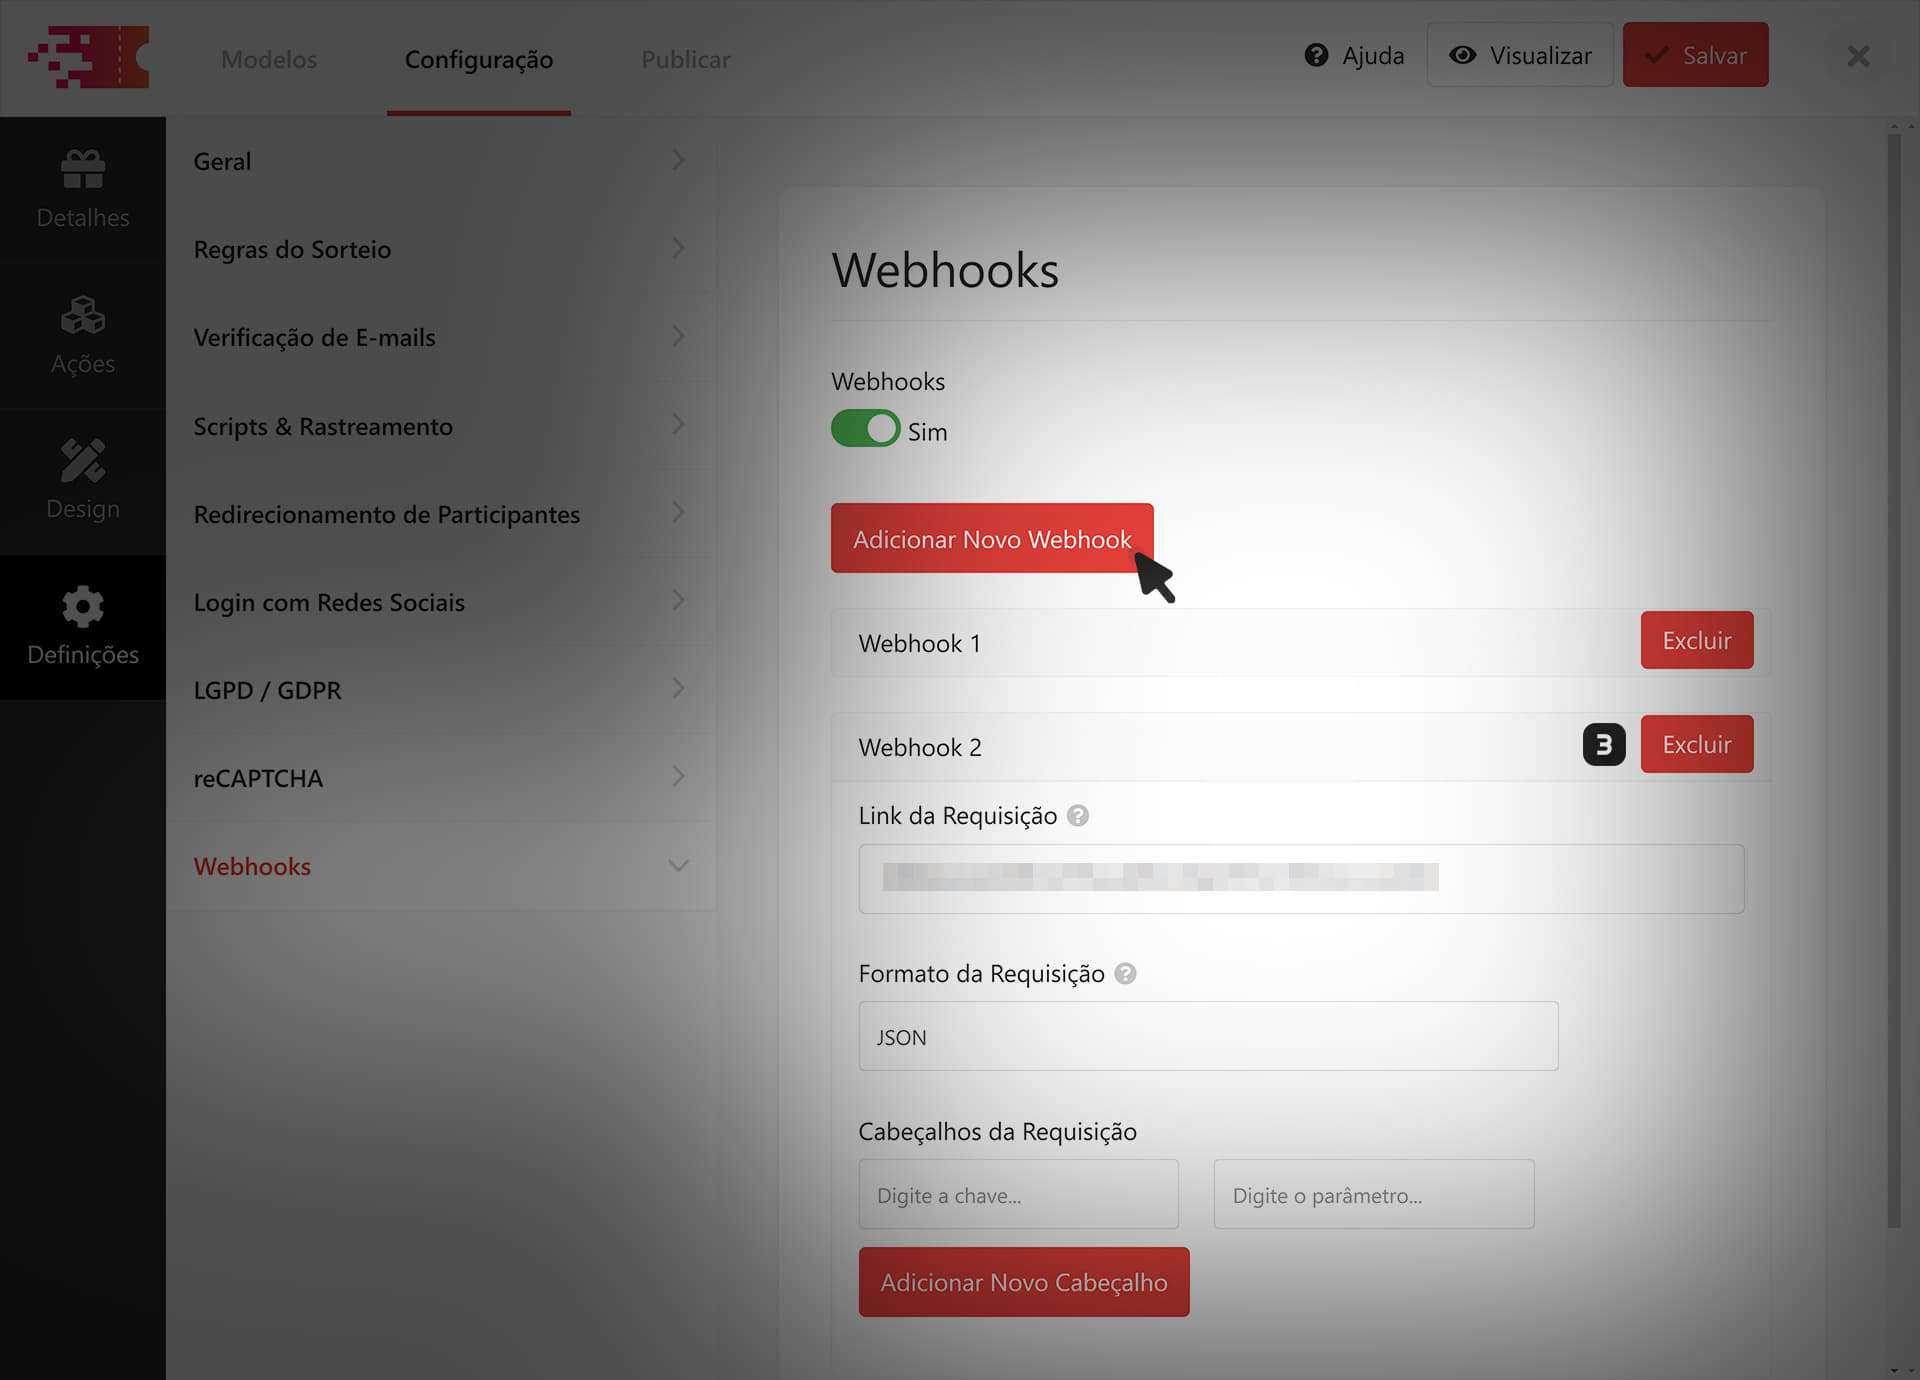Click help icon beside Formato da Requisição
Screen dimensions: 1920x1380
click(x=1125, y=974)
